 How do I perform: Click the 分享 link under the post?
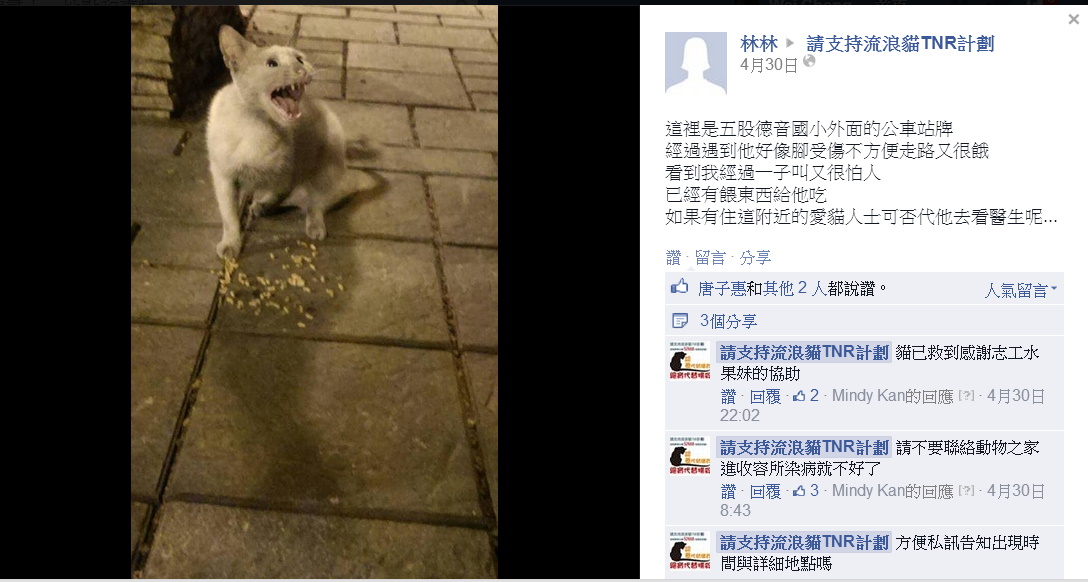click(x=755, y=258)
